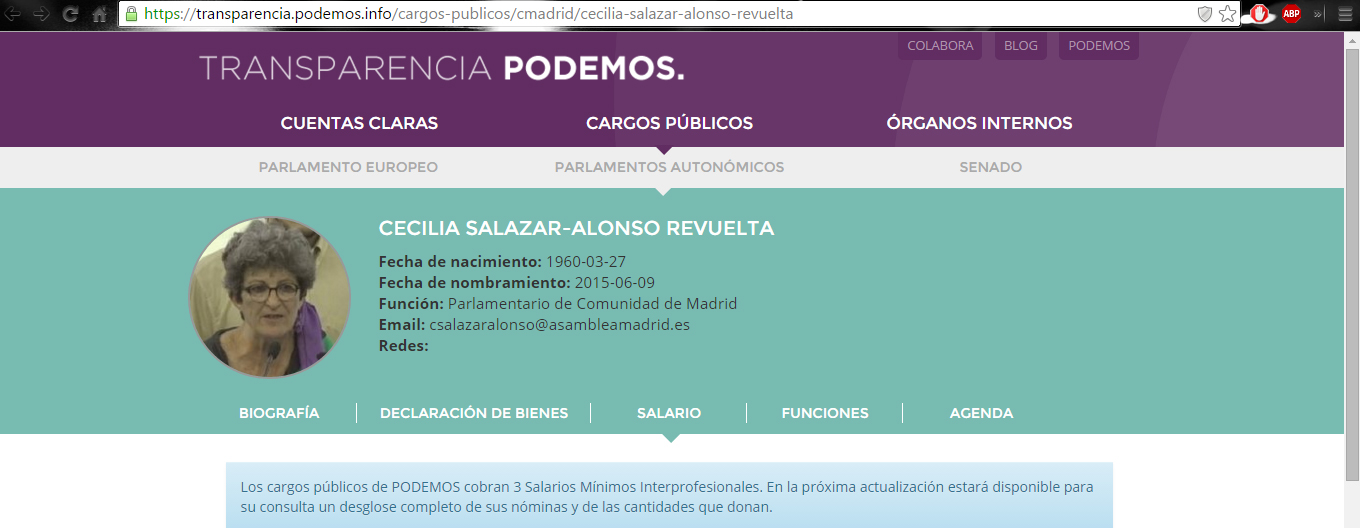Image resolution: width=1360 pixels, height=528 pixels.
Task: Open the ÓRGANOS INTERNOS menu
Action: (x=979, y=123)
